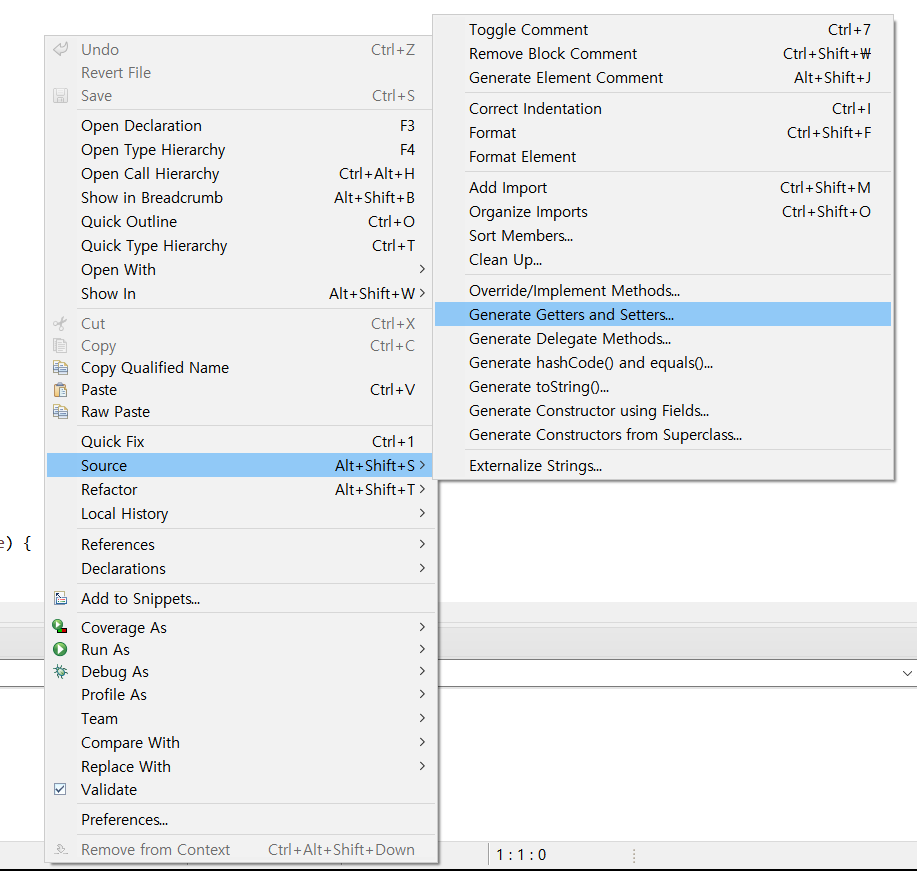Viewport: 917px width, 871px height.
Task: Click the green Run As icon
Action: coord(60,649)
